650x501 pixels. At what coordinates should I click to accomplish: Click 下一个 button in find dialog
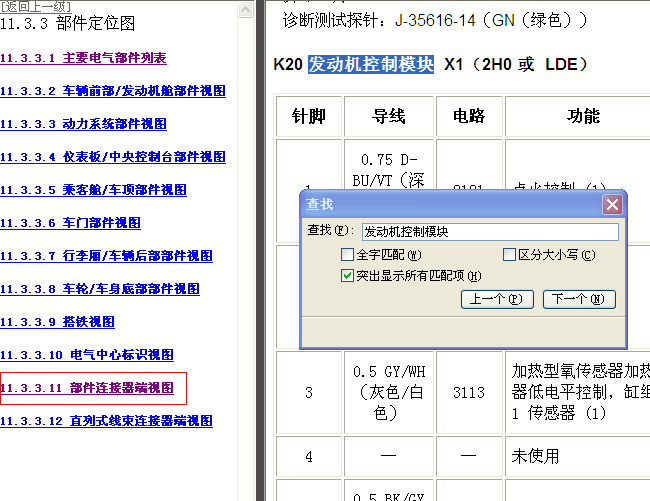579,299
